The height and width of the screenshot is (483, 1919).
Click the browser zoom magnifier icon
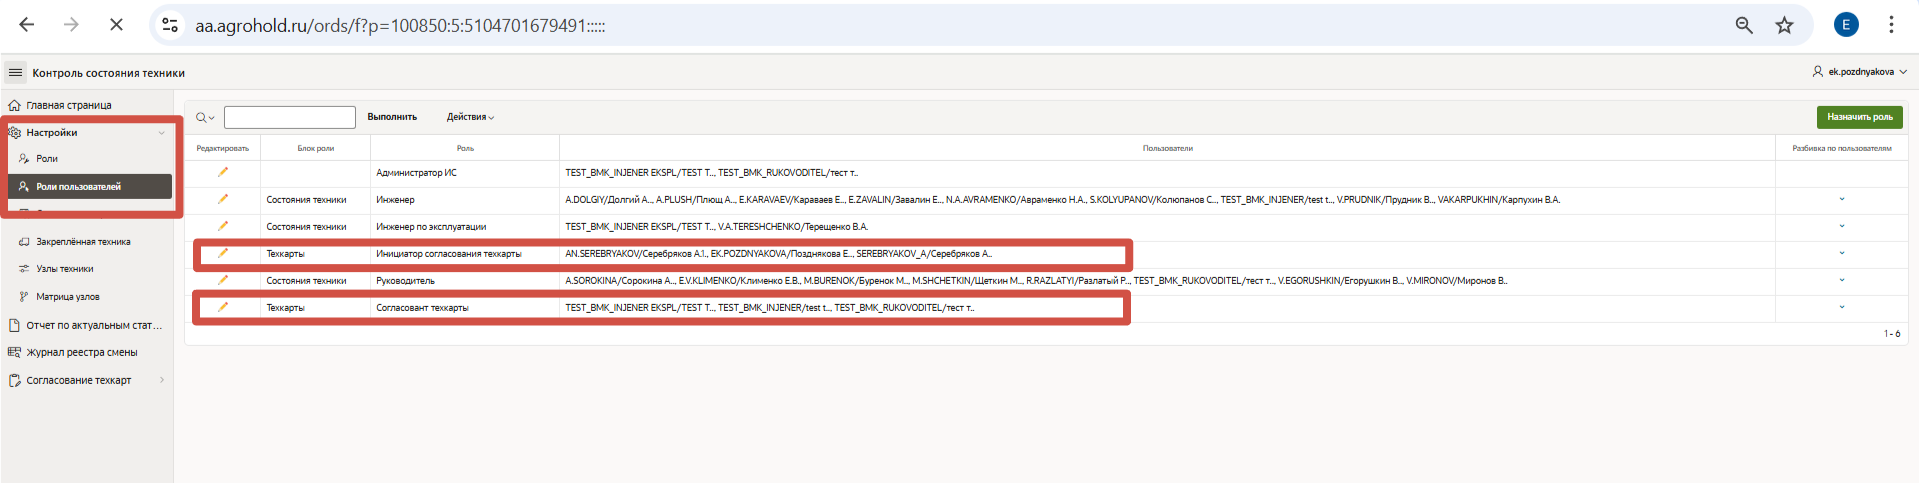click(x=1744, y=25)
